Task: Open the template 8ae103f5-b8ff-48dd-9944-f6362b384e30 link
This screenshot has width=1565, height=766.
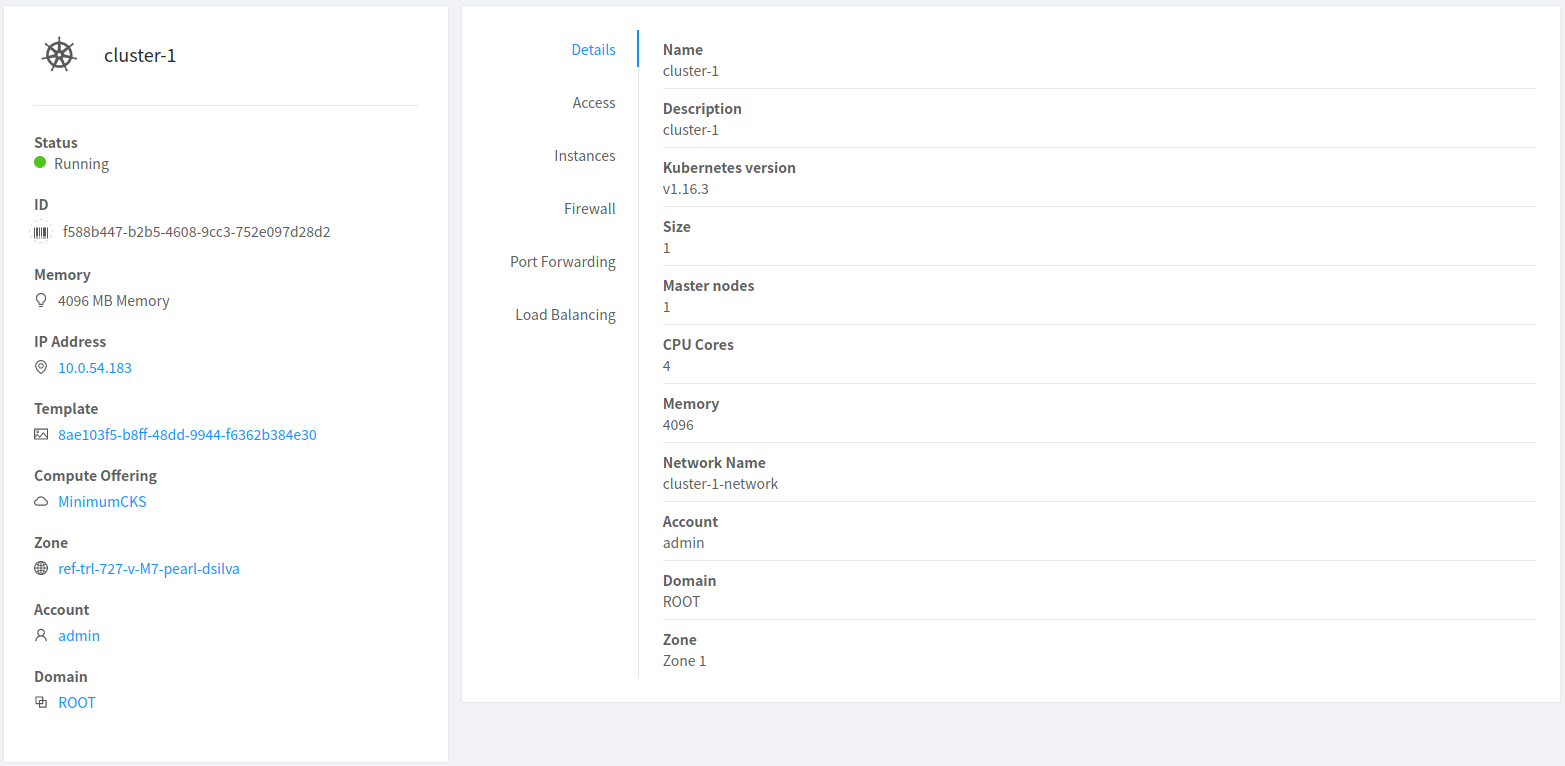Action: [187, 434]
